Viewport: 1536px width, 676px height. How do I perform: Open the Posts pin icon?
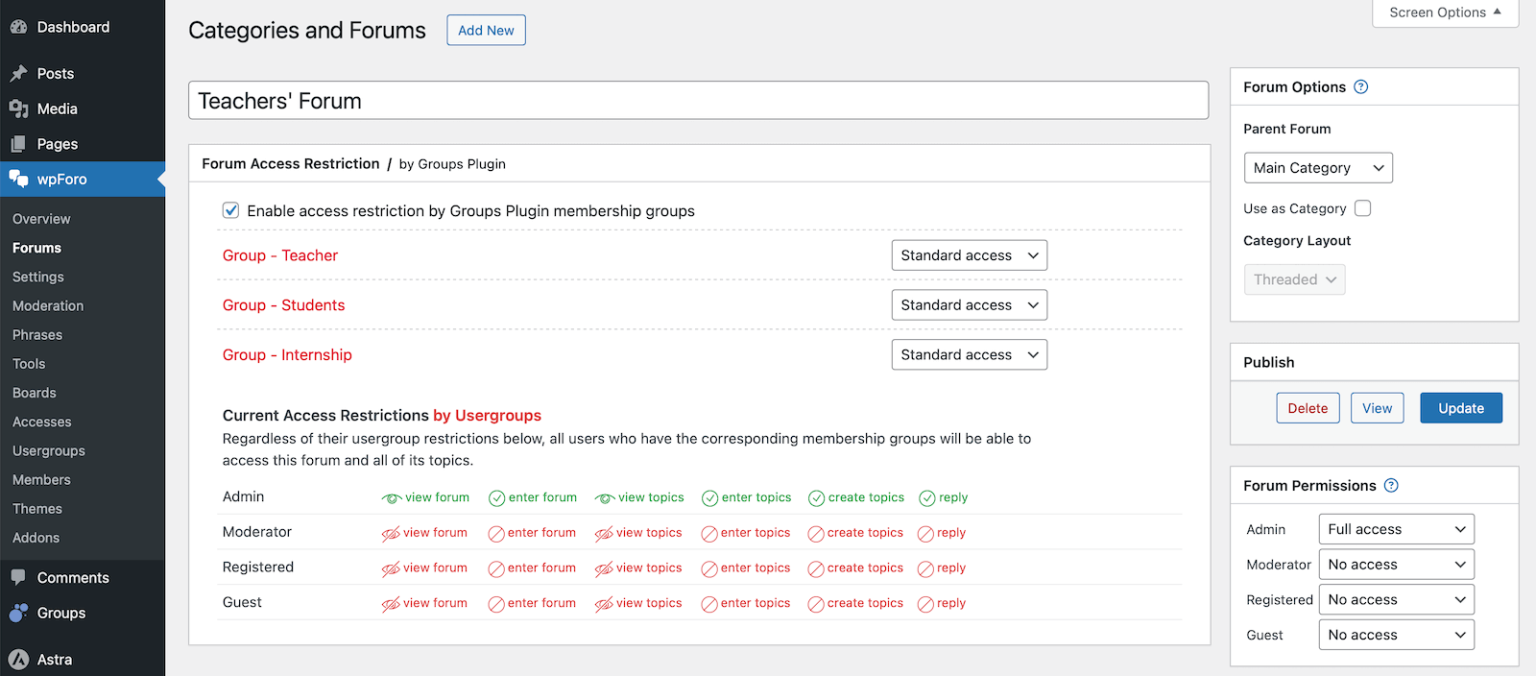(20, 72)
